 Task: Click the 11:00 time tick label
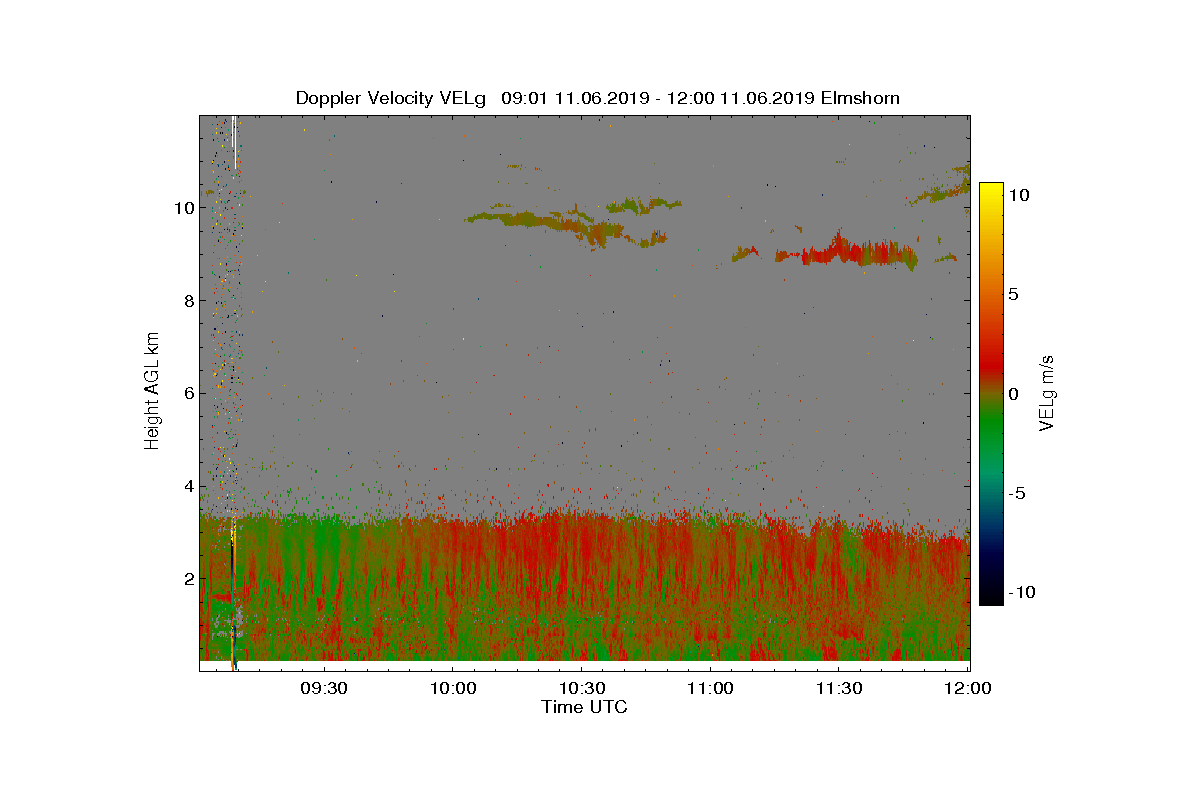[x=710, y=688]
